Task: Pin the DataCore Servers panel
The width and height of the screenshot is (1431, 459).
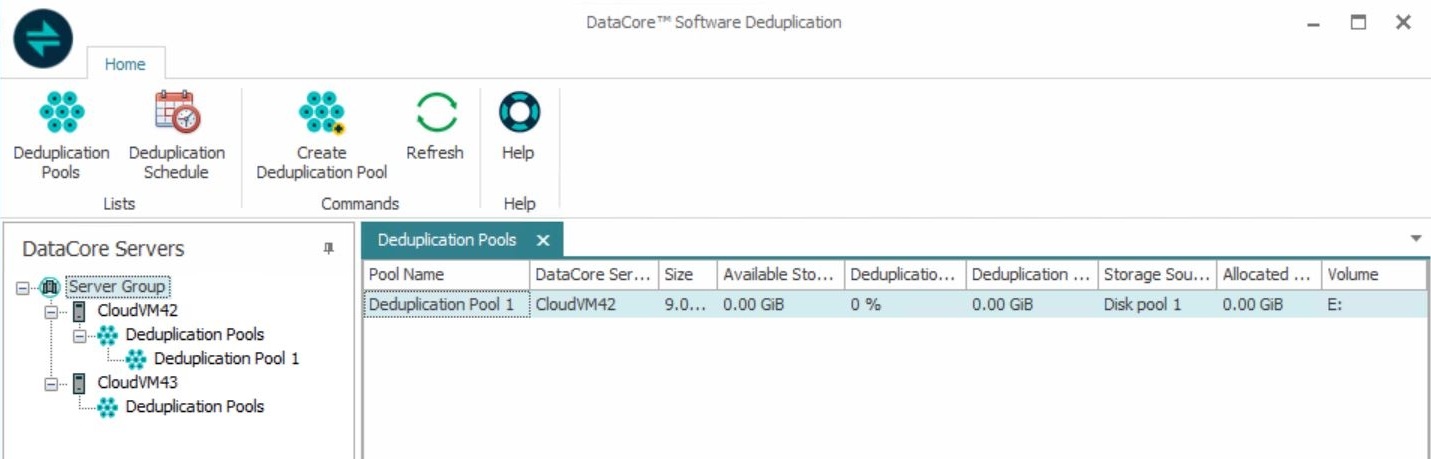Action: click(328, 249)
